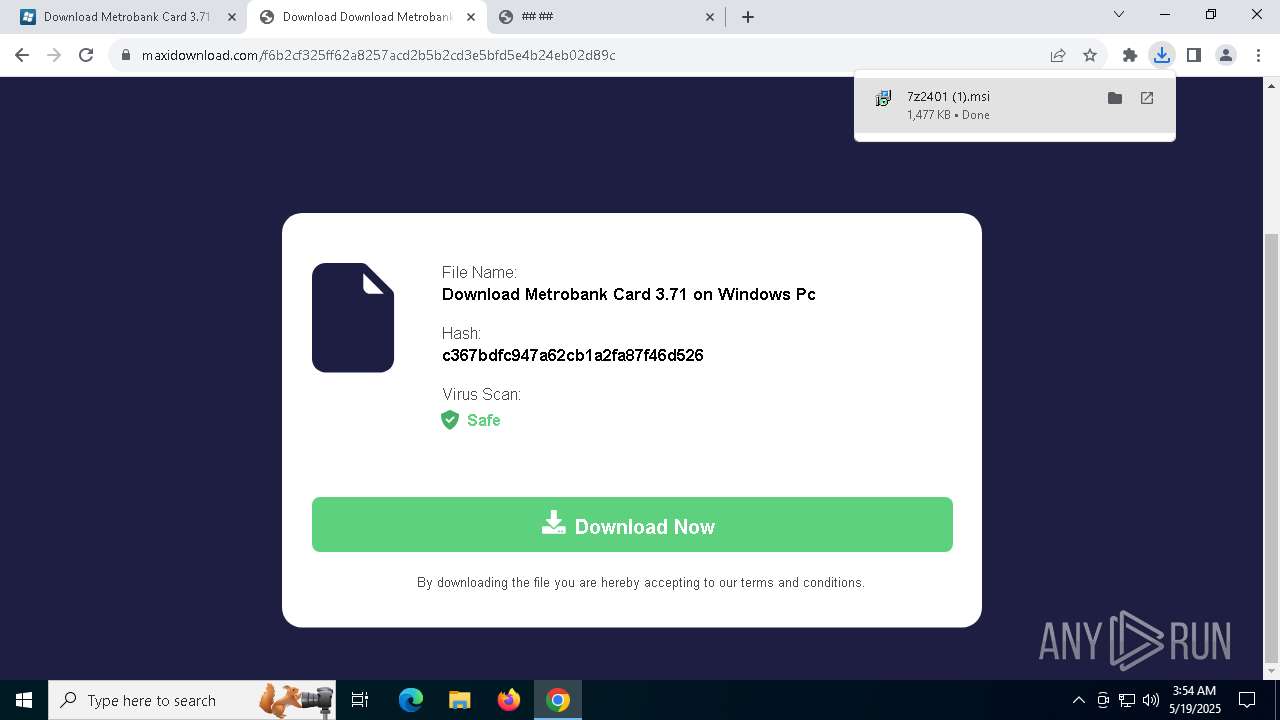
Task: View site information lock icon
Action: point(126,55)
